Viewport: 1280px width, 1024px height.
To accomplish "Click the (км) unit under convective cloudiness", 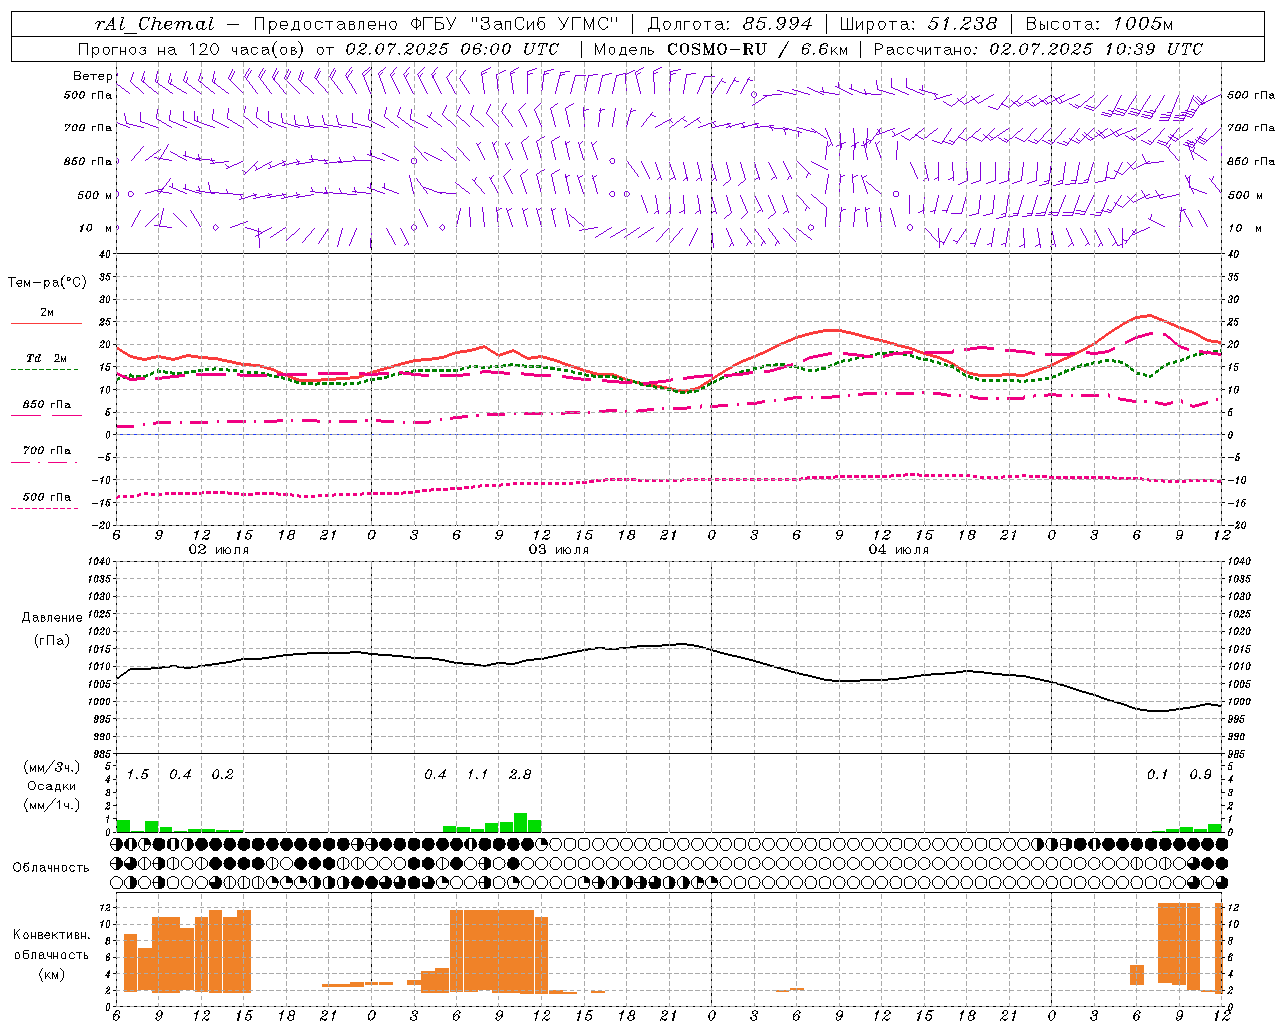I will (x=51, y=974).
